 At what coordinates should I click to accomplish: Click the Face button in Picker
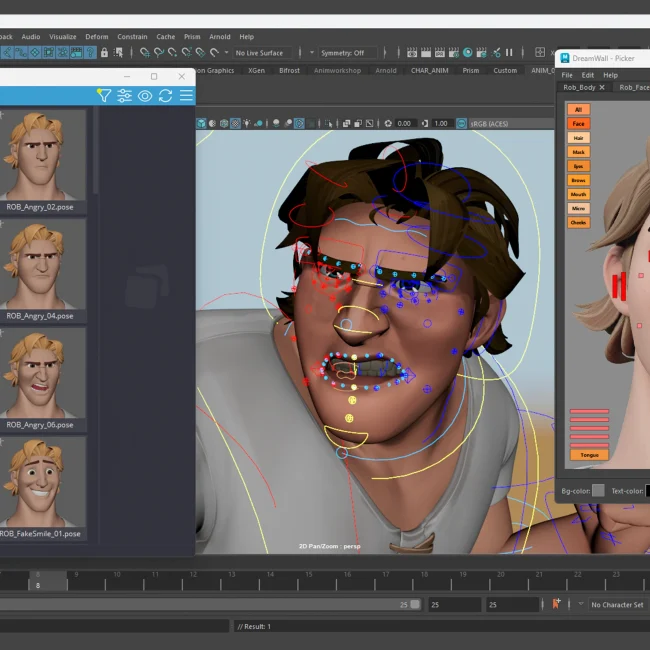578,124
